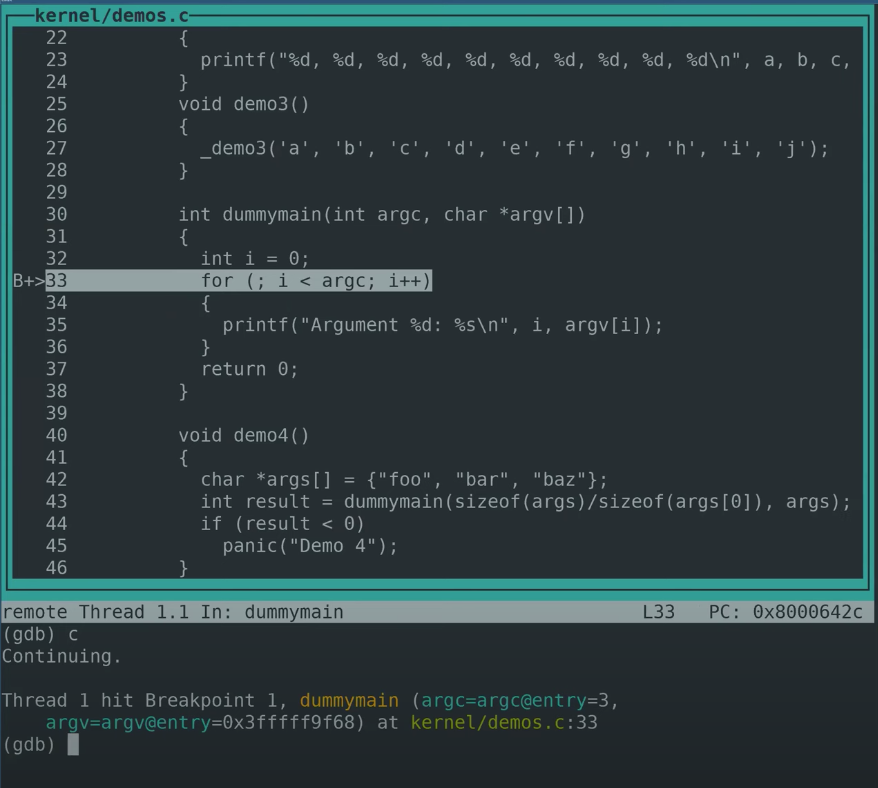Select the highlighted for loop on line 33
The height and width of the screenshot is (788, 878).
(315, 281)
